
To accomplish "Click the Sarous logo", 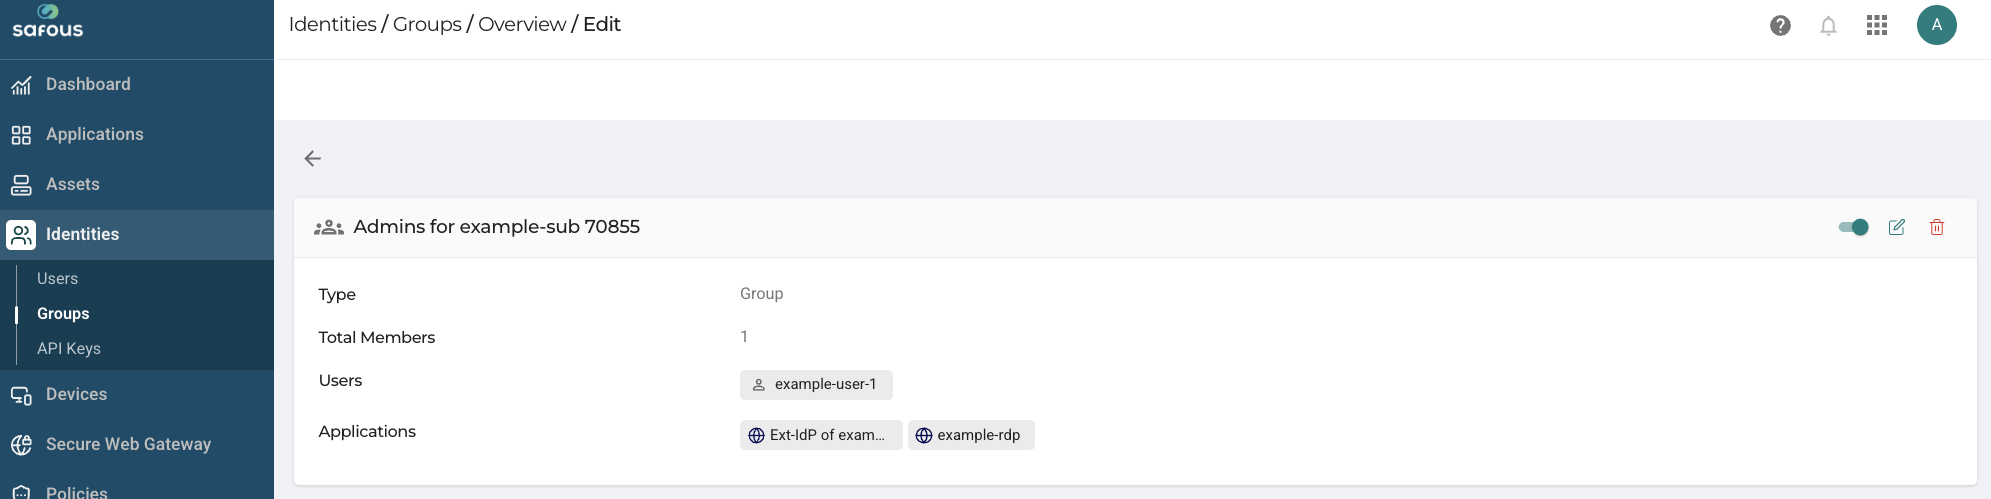I will point(47,22).
